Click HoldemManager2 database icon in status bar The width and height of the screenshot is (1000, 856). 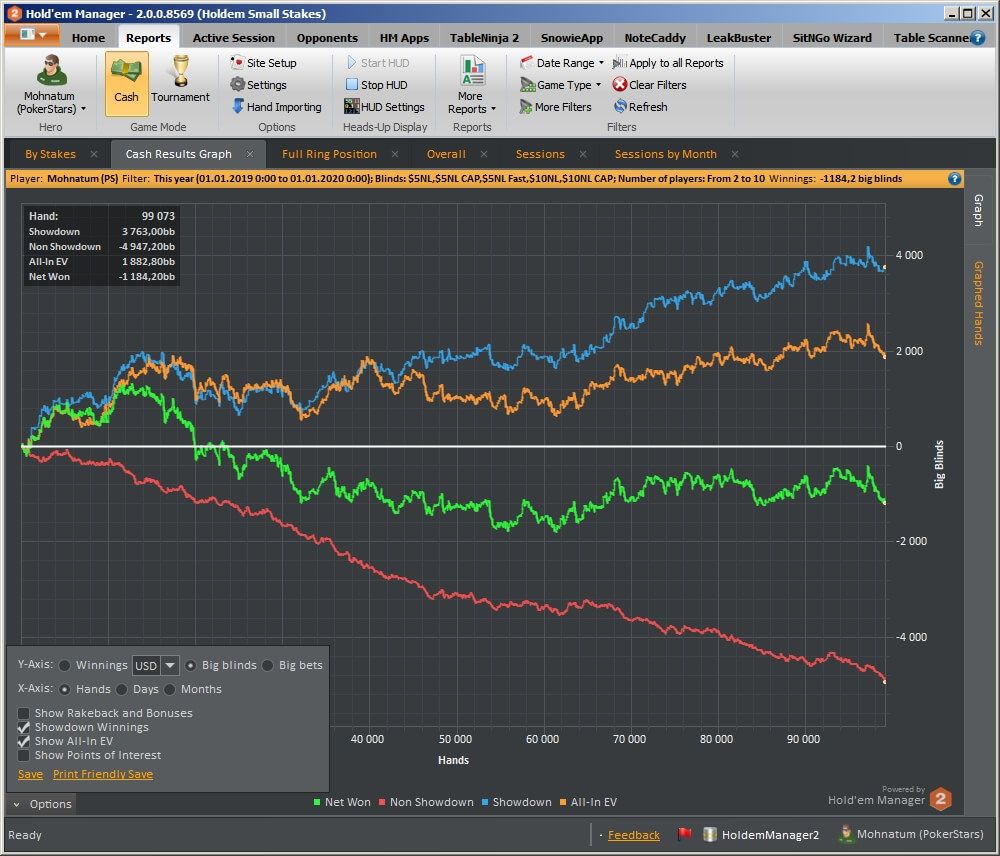pos(710,834)
